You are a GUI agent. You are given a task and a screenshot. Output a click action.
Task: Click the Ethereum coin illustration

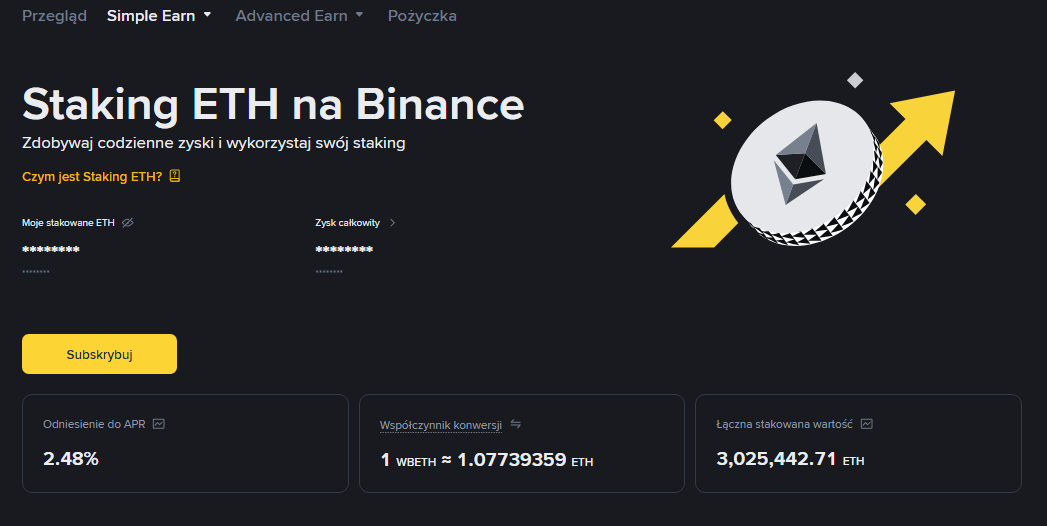tap(807, 174)
